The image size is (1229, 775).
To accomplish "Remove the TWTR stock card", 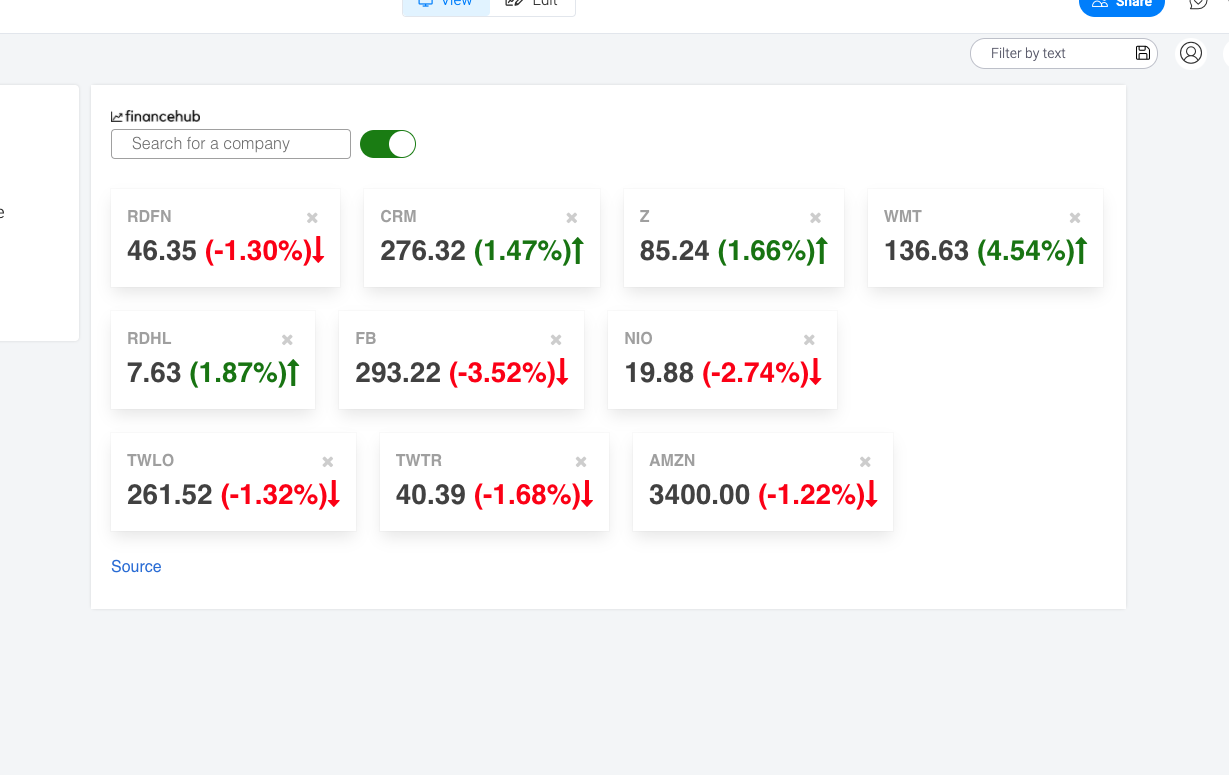I will 581,462.
